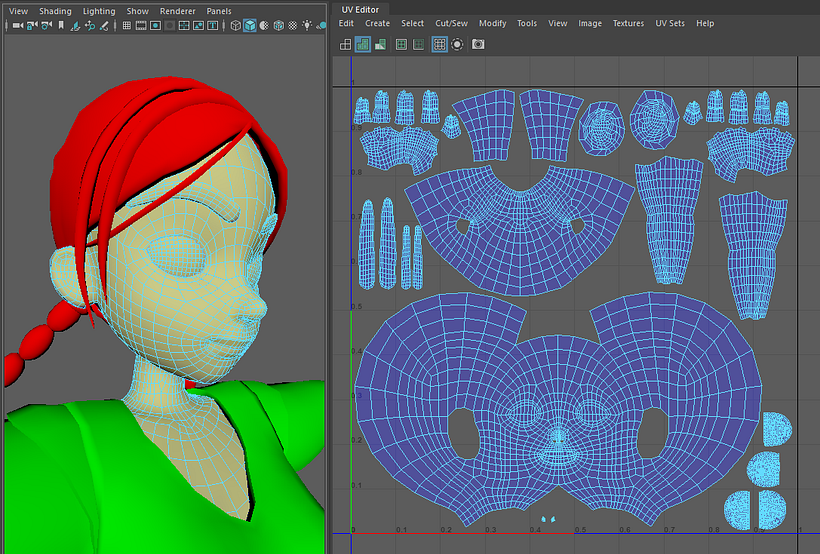
Task: Open UV Editor Edit menu
Action: (346, 24)
